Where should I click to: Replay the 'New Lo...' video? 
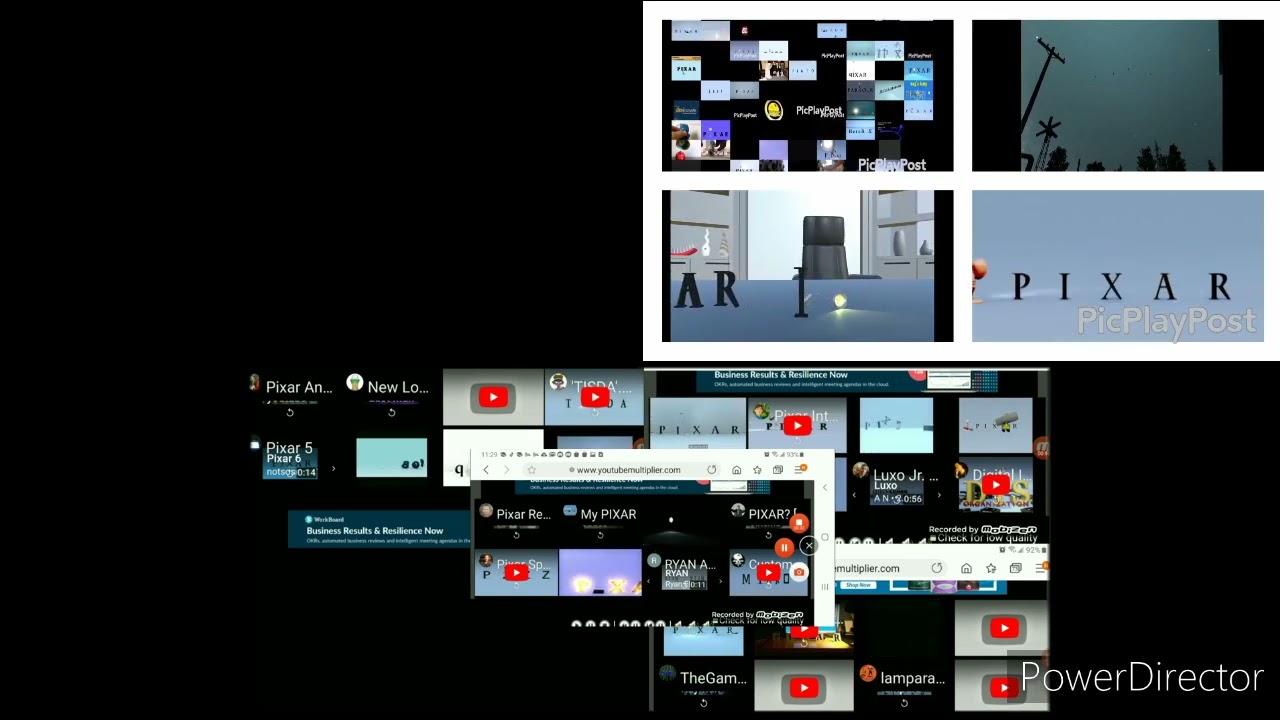tap(392, 412)
